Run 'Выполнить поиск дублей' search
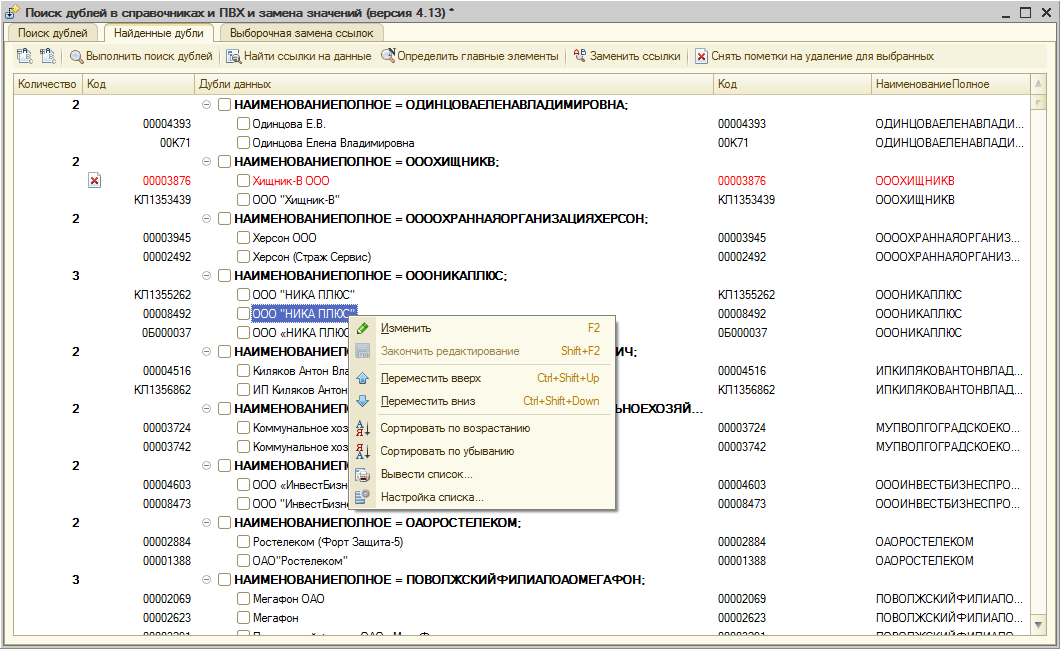The height and width of the screenshot is (649, 1060). (x=141, y=56)
